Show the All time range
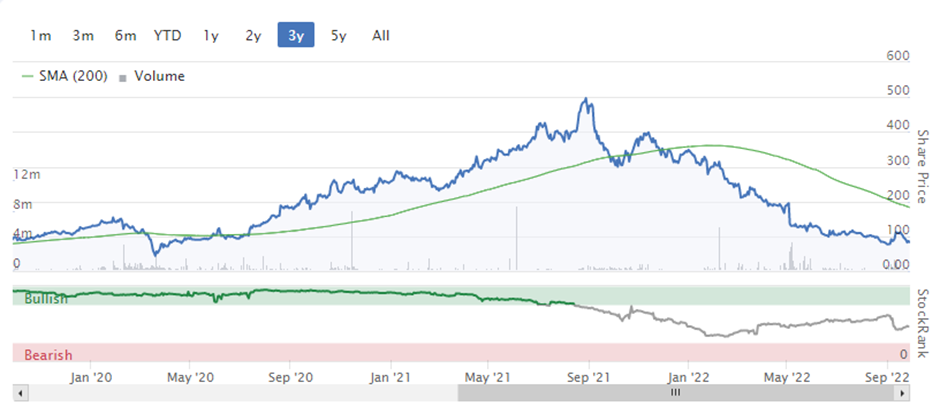940x413 pixels. click(381, 35)
